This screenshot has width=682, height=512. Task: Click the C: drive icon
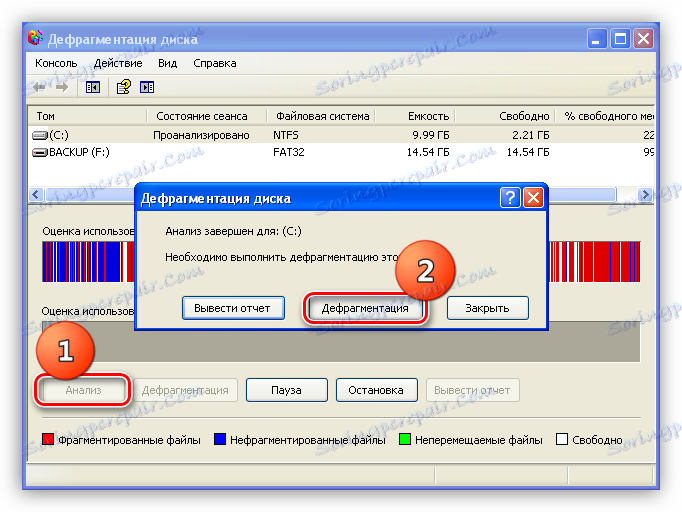40,136
